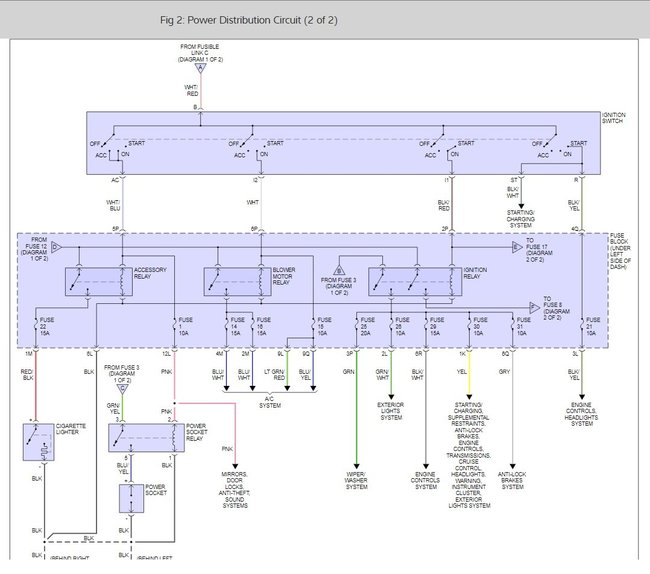Click the Fuse 21 10A symbol
The height and width of the screenshot is (574, 650).
coord(582,326)
